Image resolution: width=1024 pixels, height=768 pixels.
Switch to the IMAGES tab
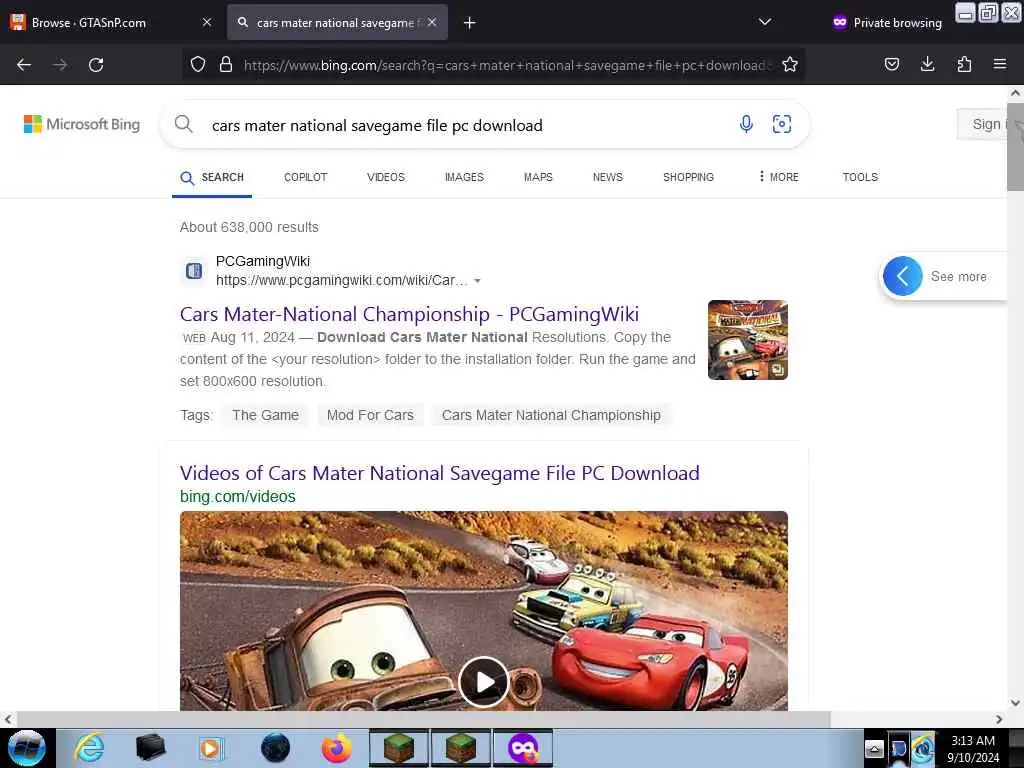(x=464, y=178)
